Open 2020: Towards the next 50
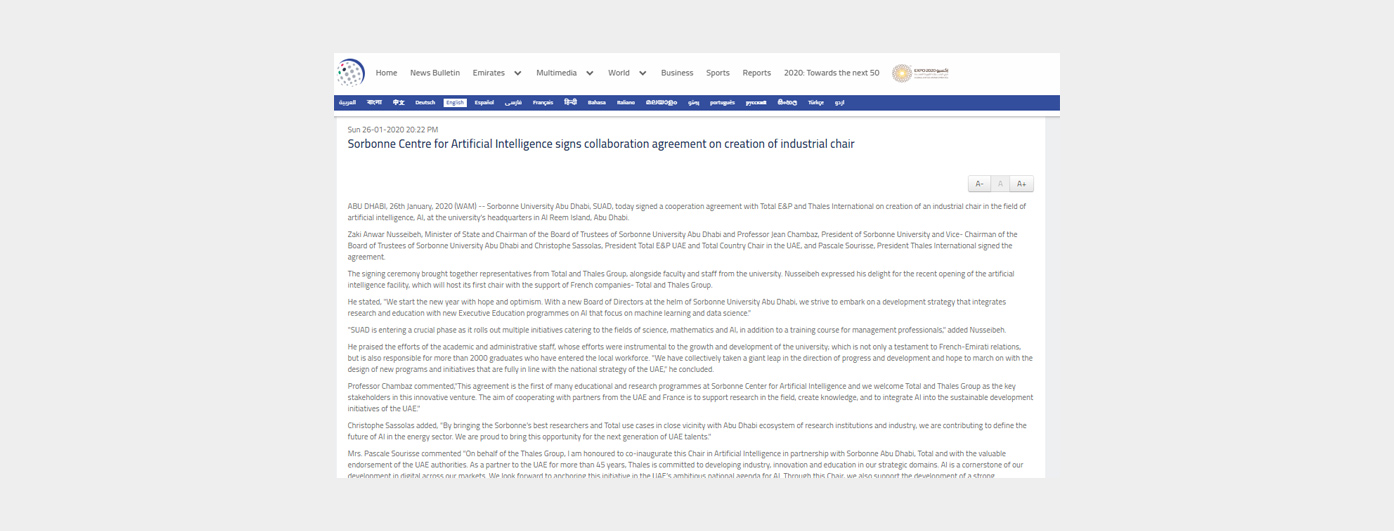 coord(832,73)
